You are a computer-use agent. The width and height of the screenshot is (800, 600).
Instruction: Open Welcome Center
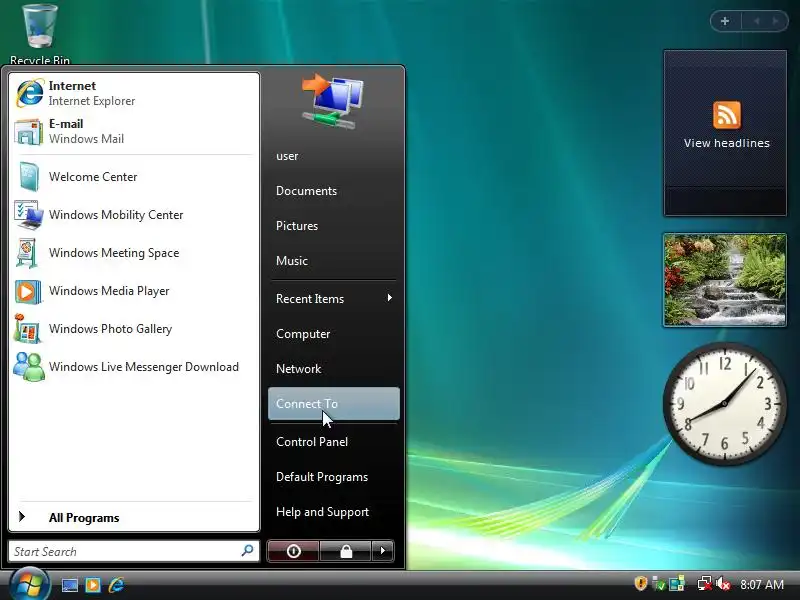pos(134,177)
